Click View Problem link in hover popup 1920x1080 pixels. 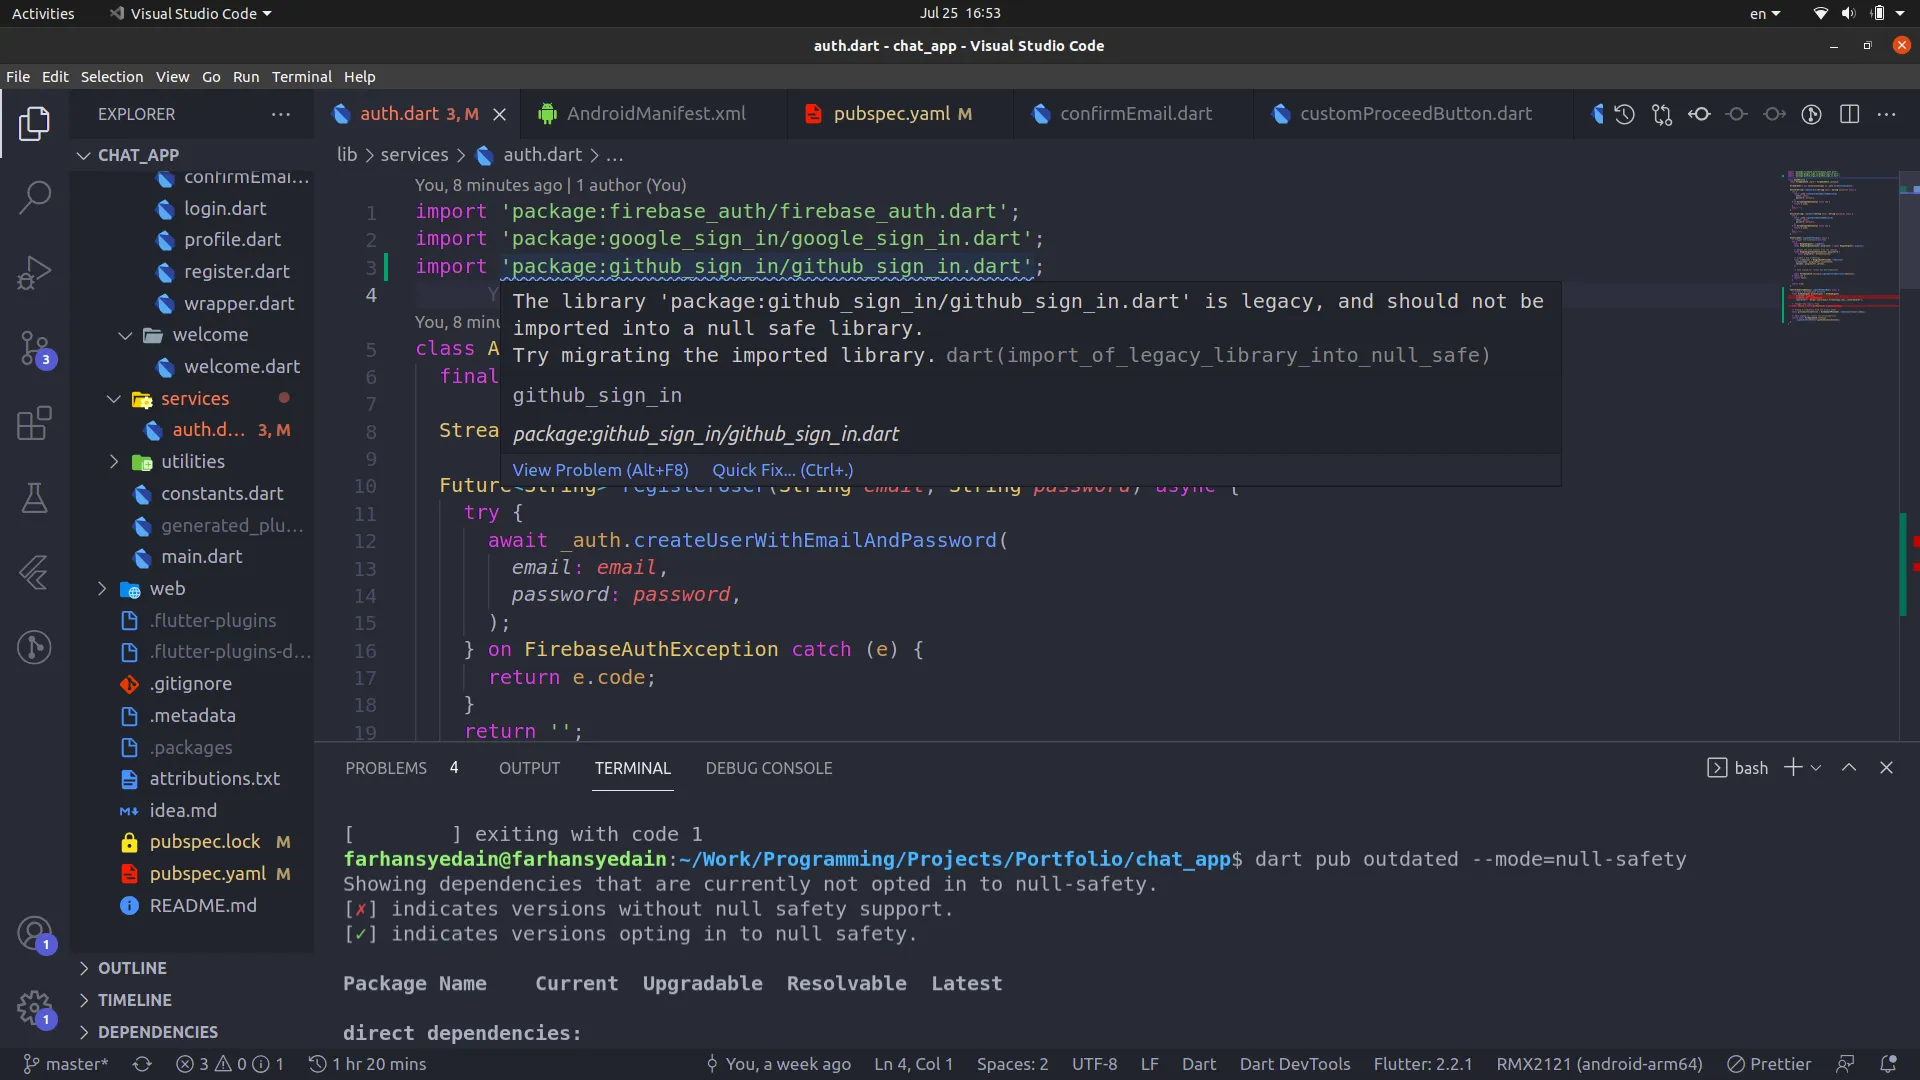click(600, 470)
